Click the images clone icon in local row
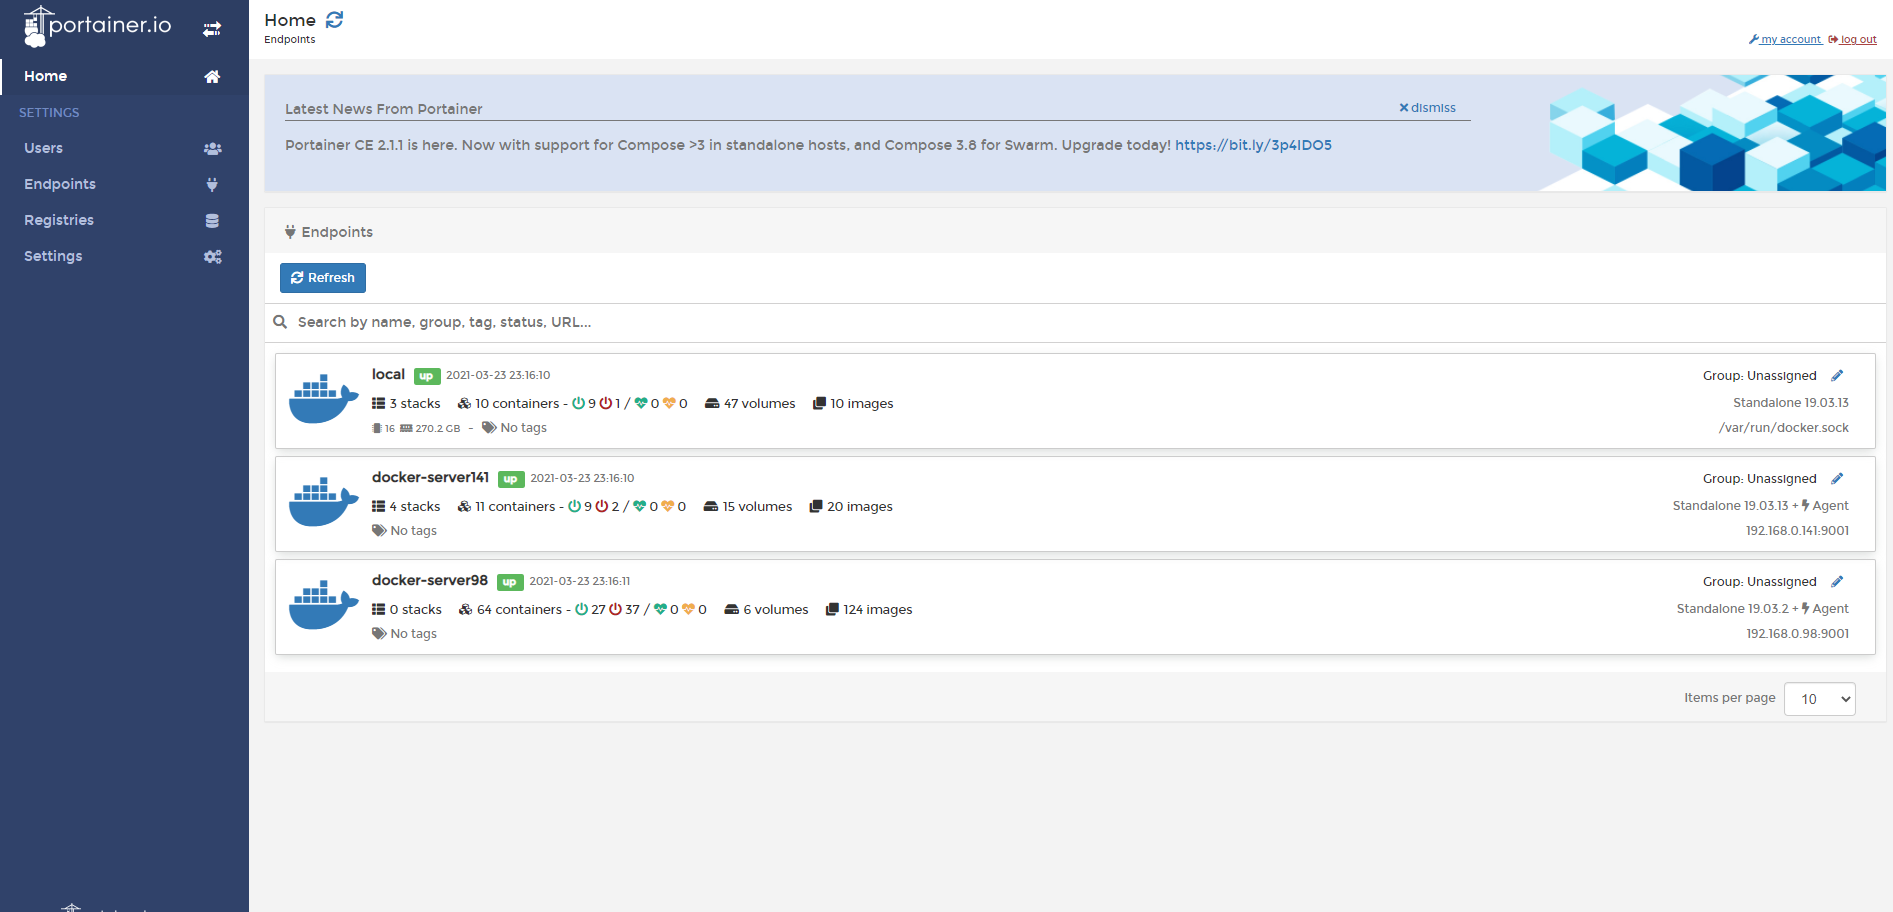The height and width of the screenshot is (912, 1893). tap(820, 404)
